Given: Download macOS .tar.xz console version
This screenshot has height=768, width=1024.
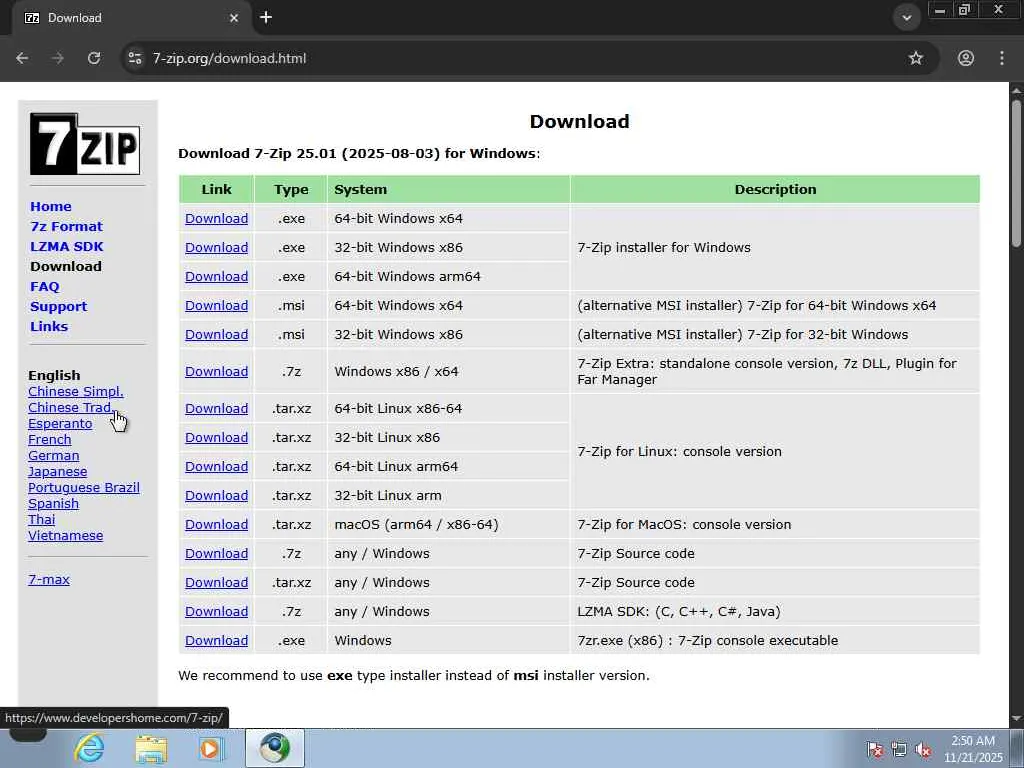Looking at the screenshot, I should click(x=216, y=524).
